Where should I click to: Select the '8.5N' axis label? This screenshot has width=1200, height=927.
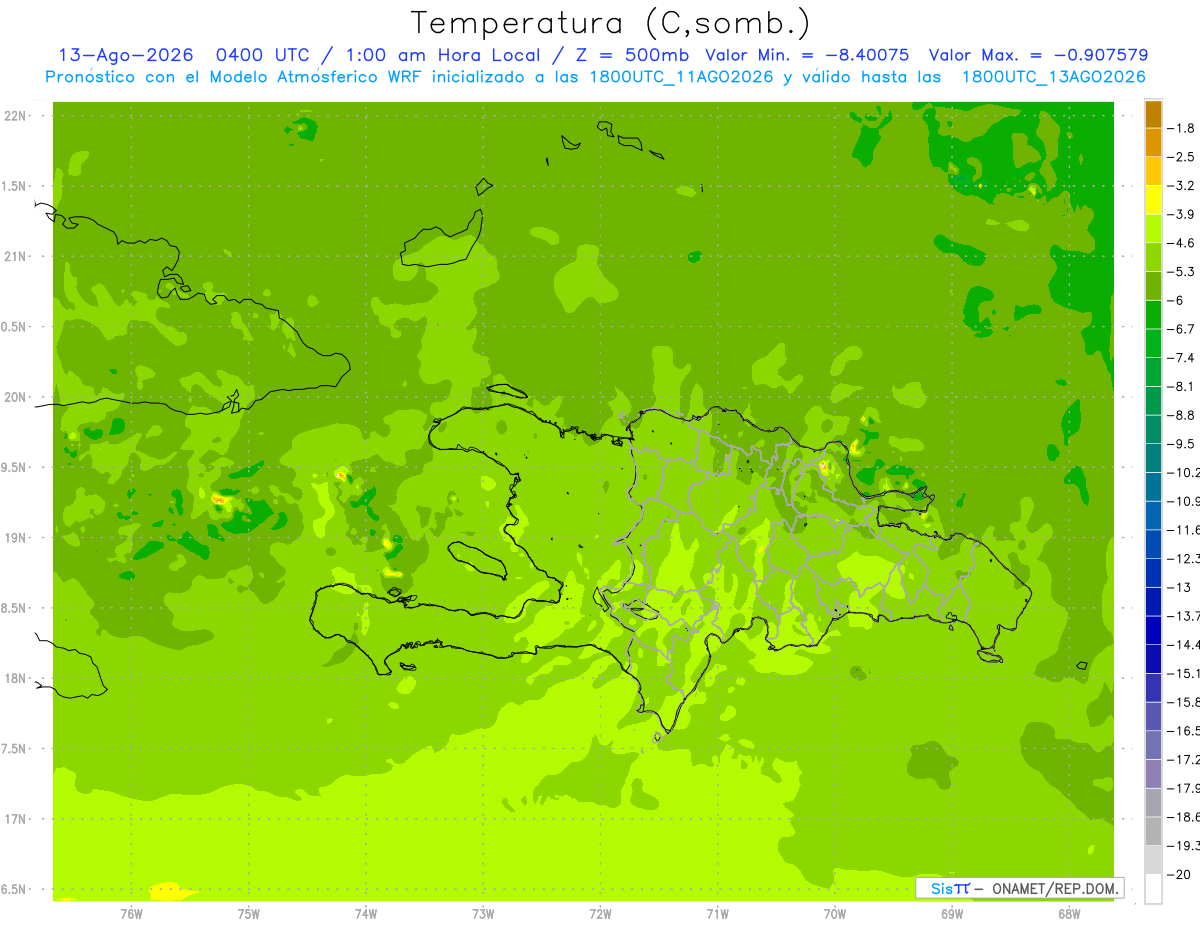tap(15, 608)
